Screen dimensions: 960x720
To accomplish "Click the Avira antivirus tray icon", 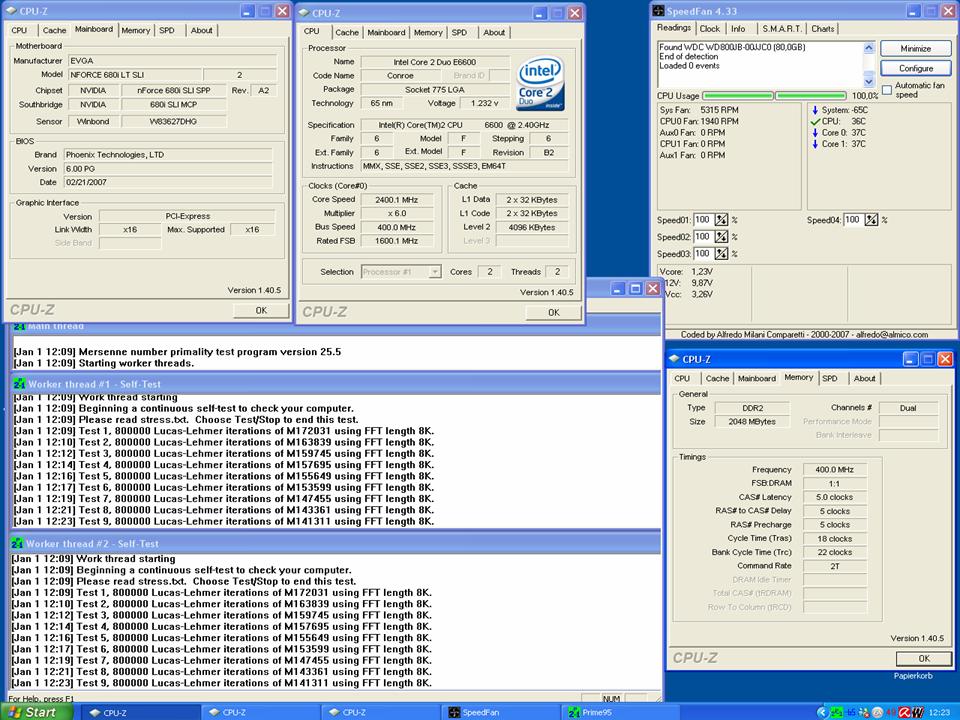I will point(903,712).
